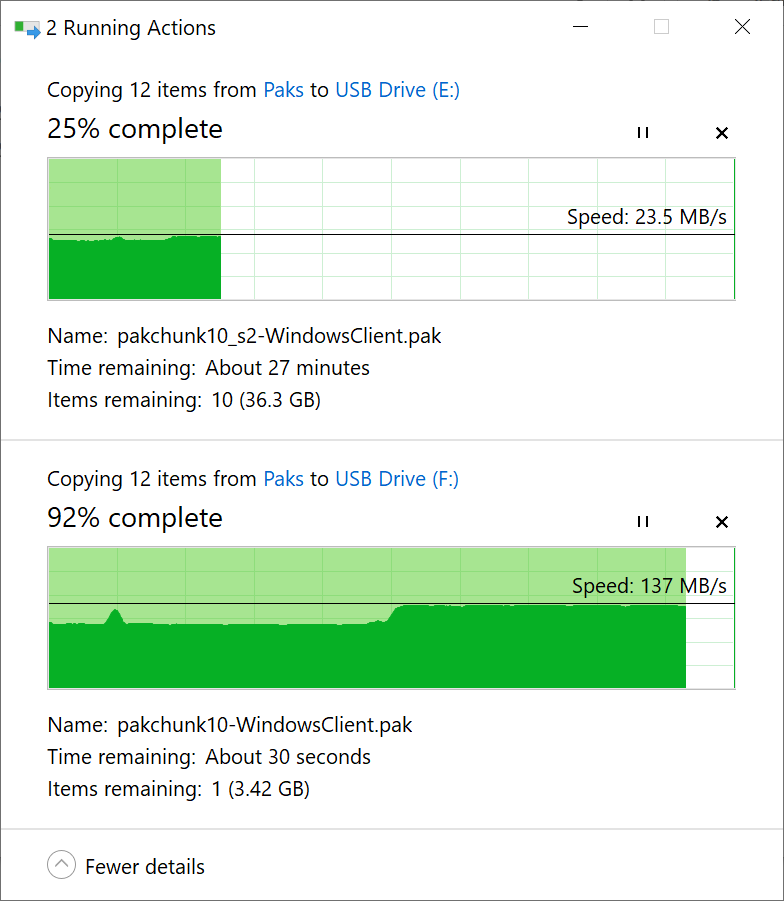
Task: Open the USB Drive (E:) destination link
Action: (x=397, y=90)
